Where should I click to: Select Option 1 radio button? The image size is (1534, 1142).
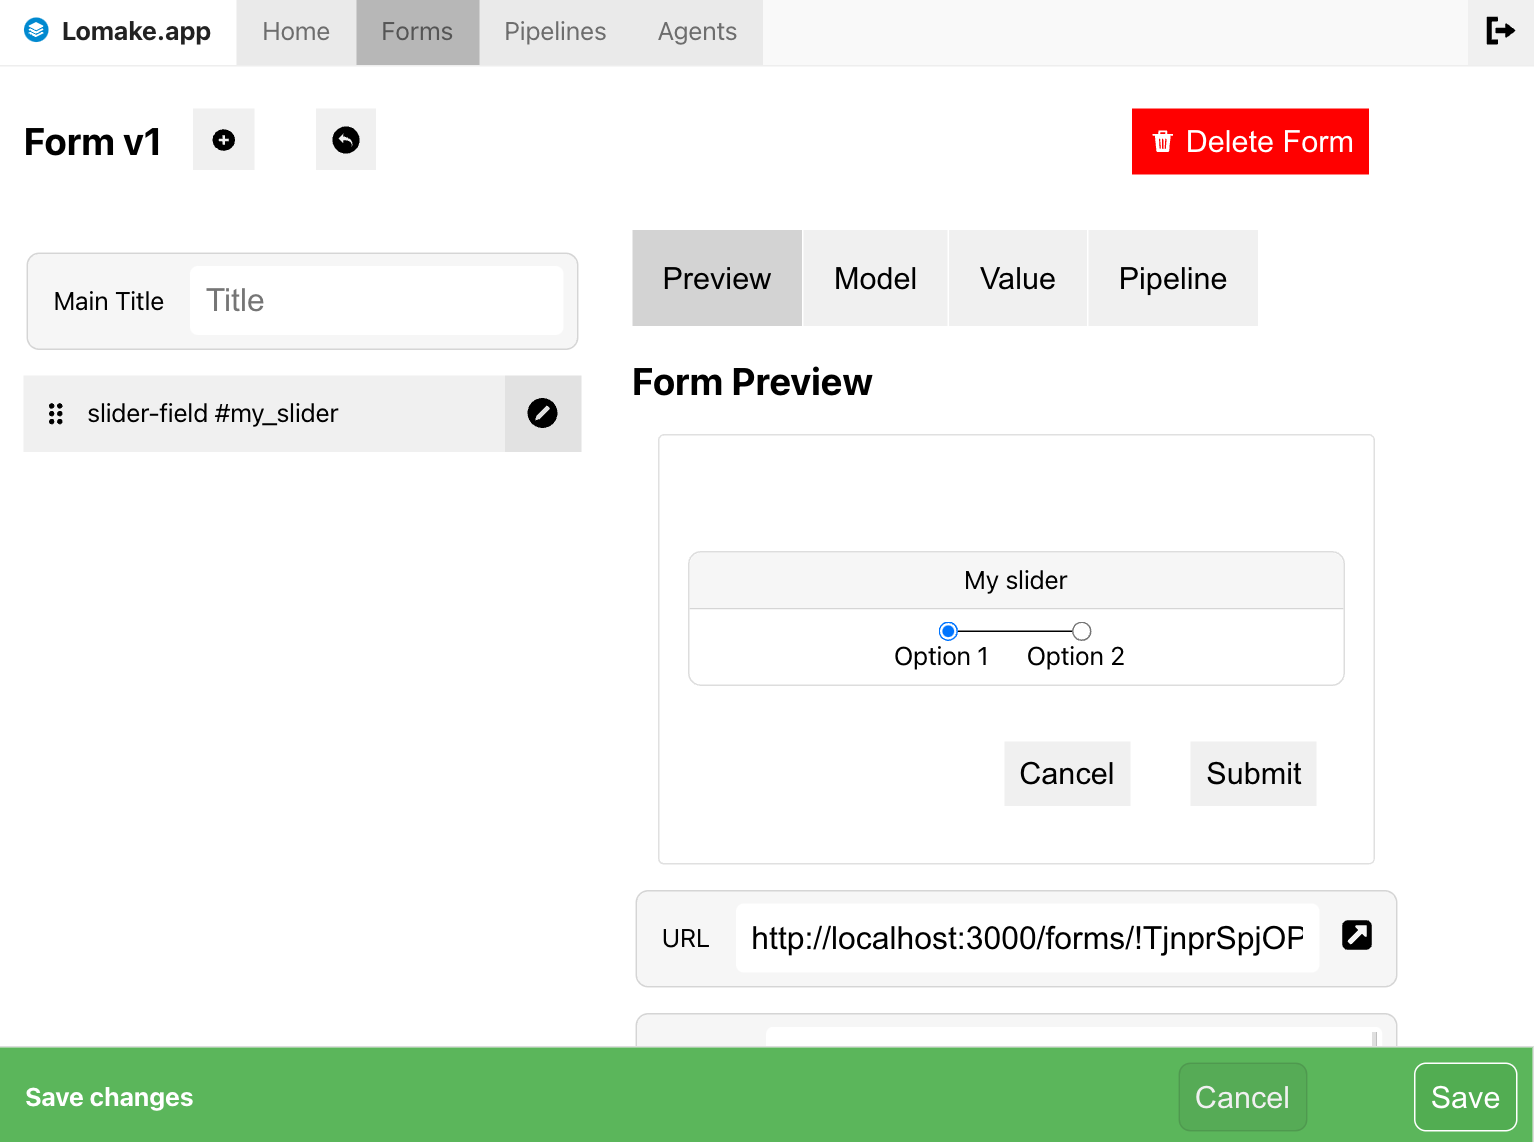pos(948,631)
